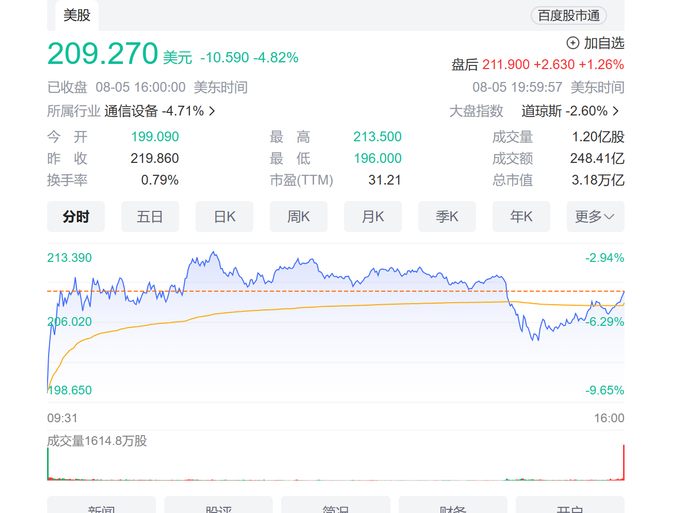The height and width of the screenshot is (513, 700).
Task: Select the 季K quarterly chart tab
Action: coord(447,217)
